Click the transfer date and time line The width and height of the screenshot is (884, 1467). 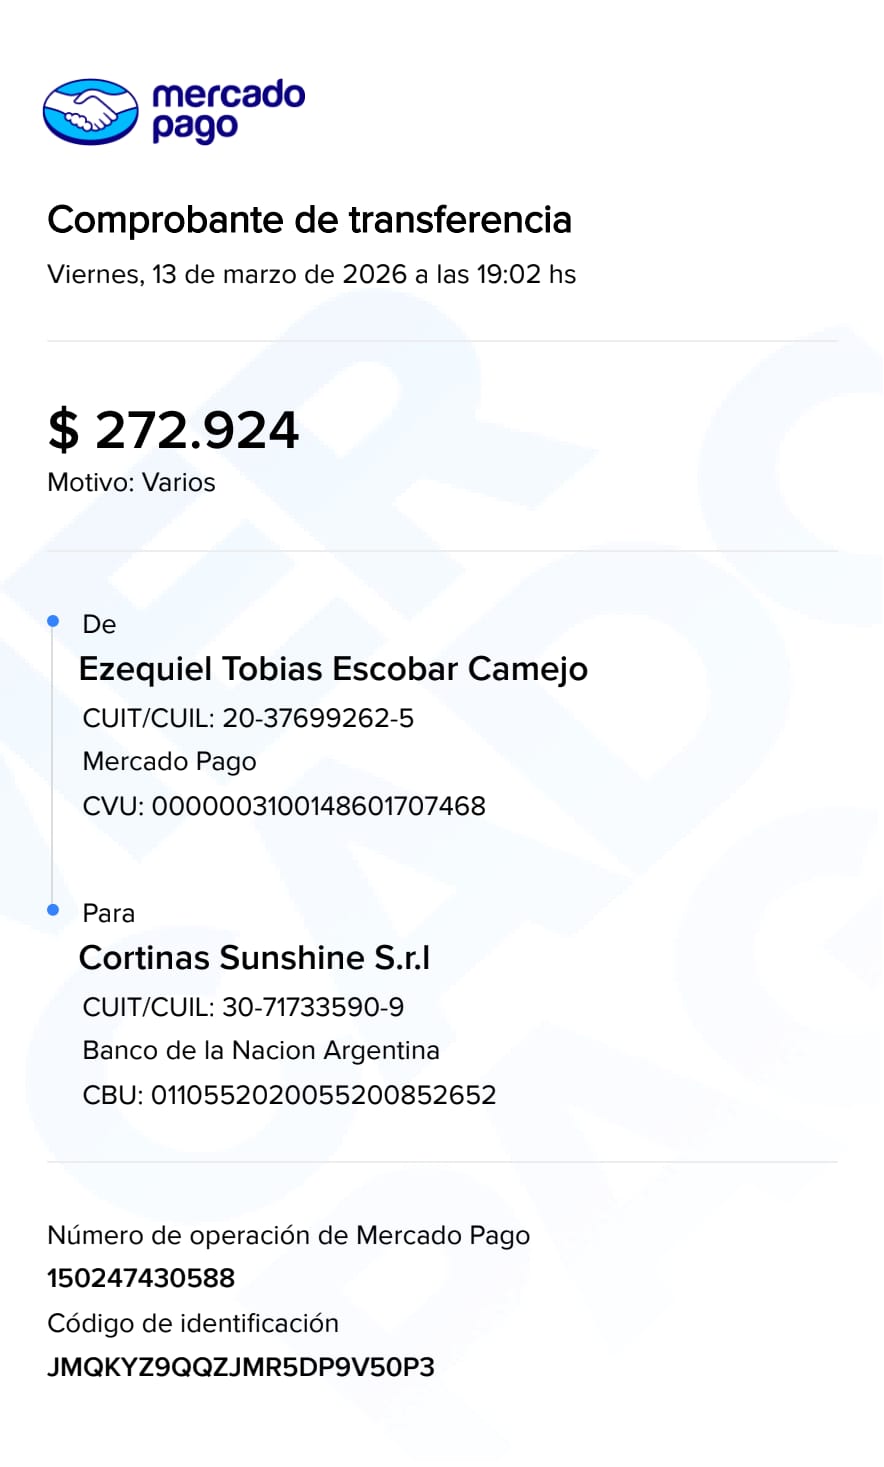point(311,274)
